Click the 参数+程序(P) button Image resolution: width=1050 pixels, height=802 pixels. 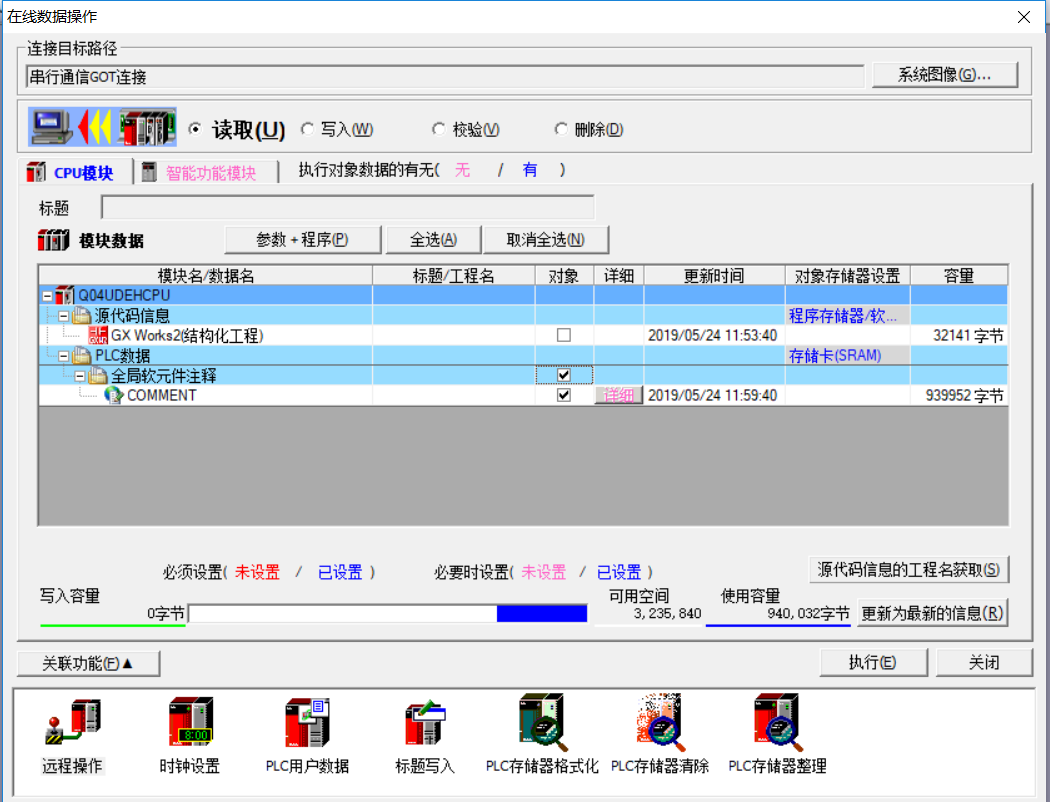click(x=302, y=240)
